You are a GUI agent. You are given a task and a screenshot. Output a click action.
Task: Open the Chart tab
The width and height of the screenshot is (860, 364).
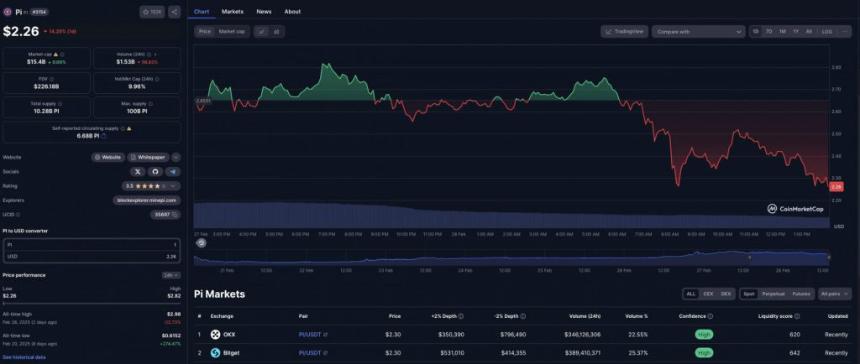point(201,12)
